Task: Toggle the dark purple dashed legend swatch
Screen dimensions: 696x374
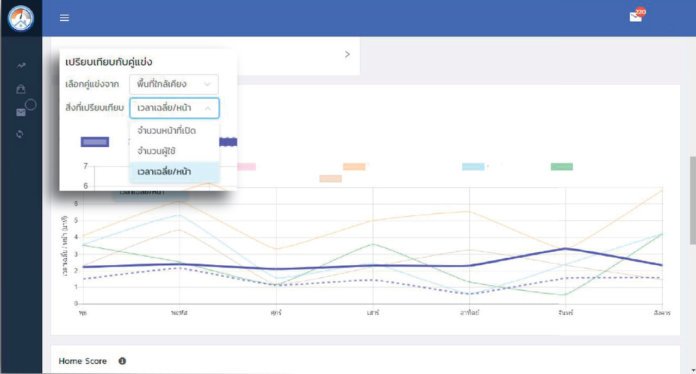Action: click(x=228, y=142)
